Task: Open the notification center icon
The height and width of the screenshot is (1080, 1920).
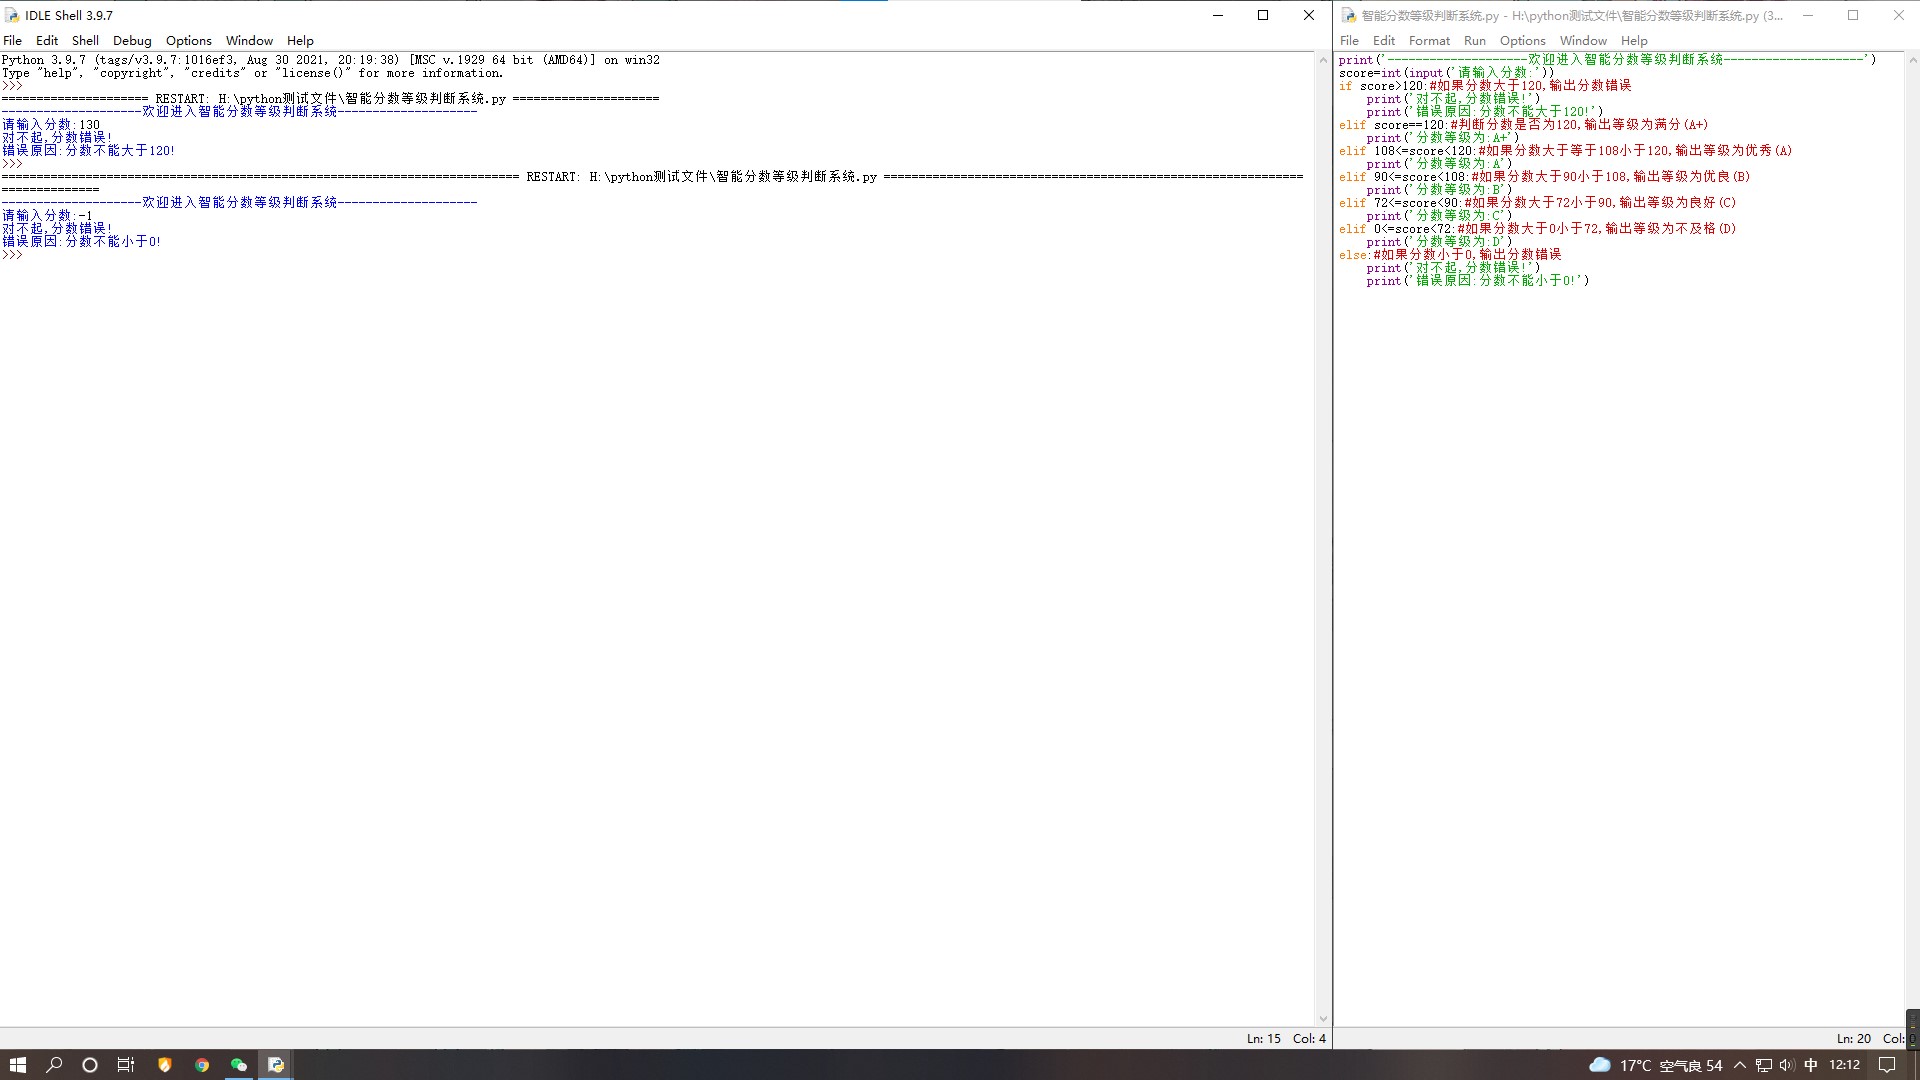Action: pyautogui.click(x=1887, y=1065)
